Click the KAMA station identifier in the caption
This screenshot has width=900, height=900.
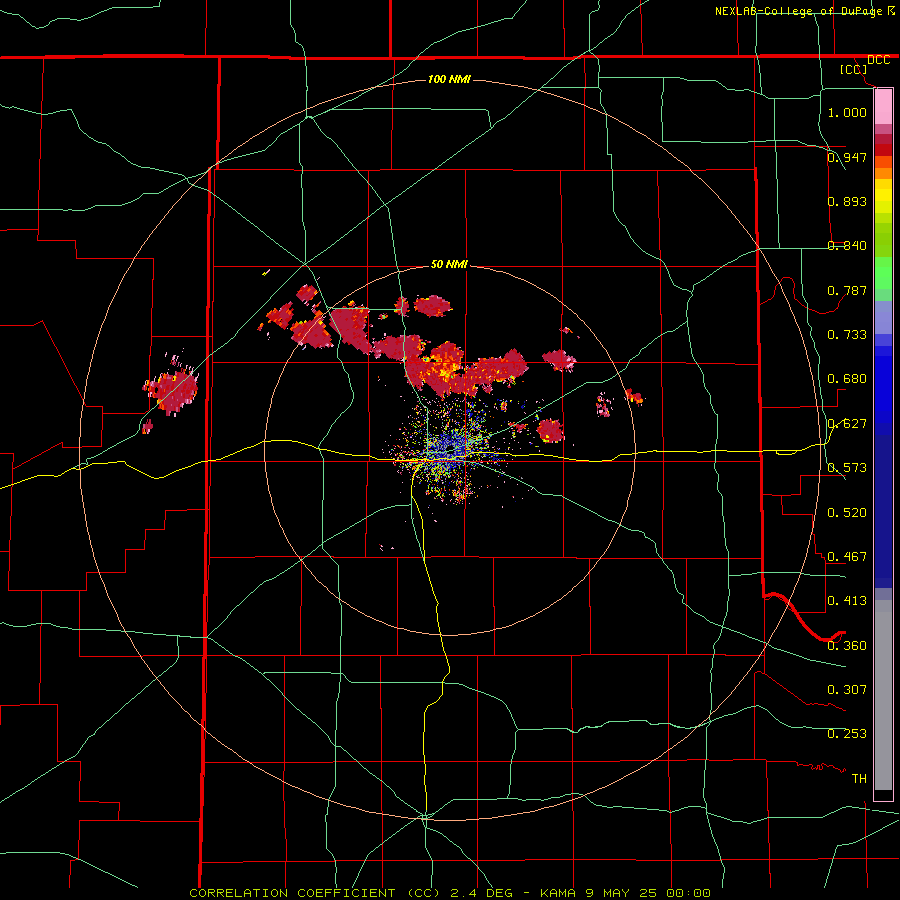coord(556,893)
